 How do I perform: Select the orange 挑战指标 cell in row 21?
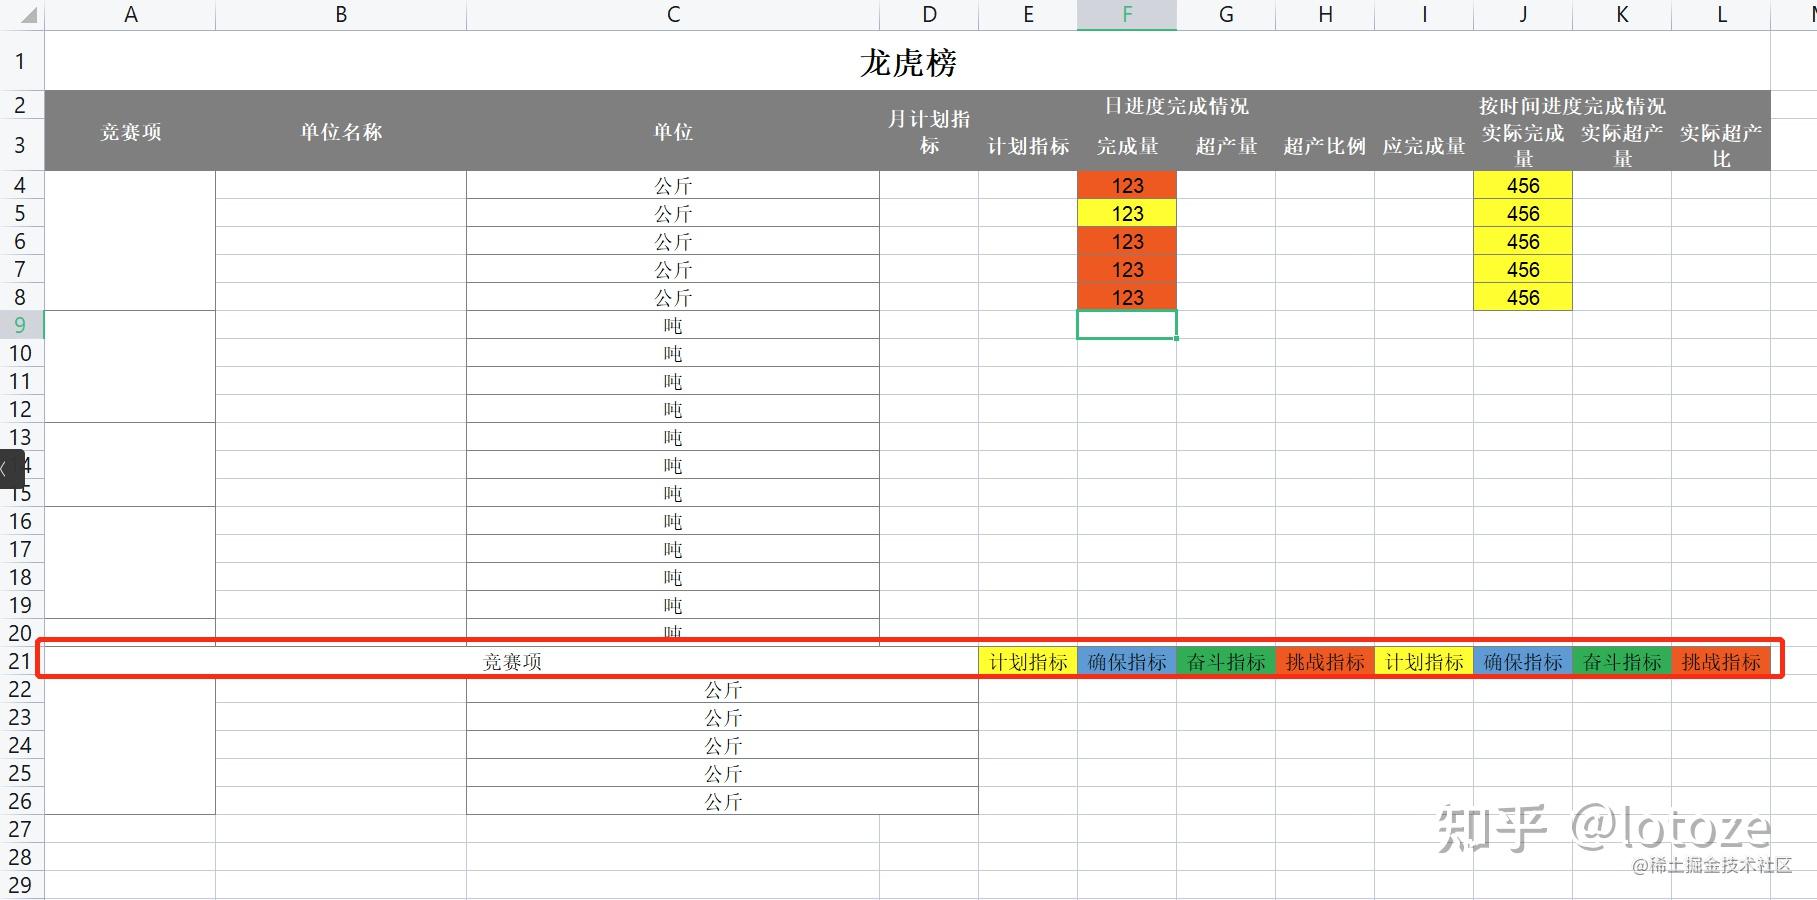(x=1324, y=661)
